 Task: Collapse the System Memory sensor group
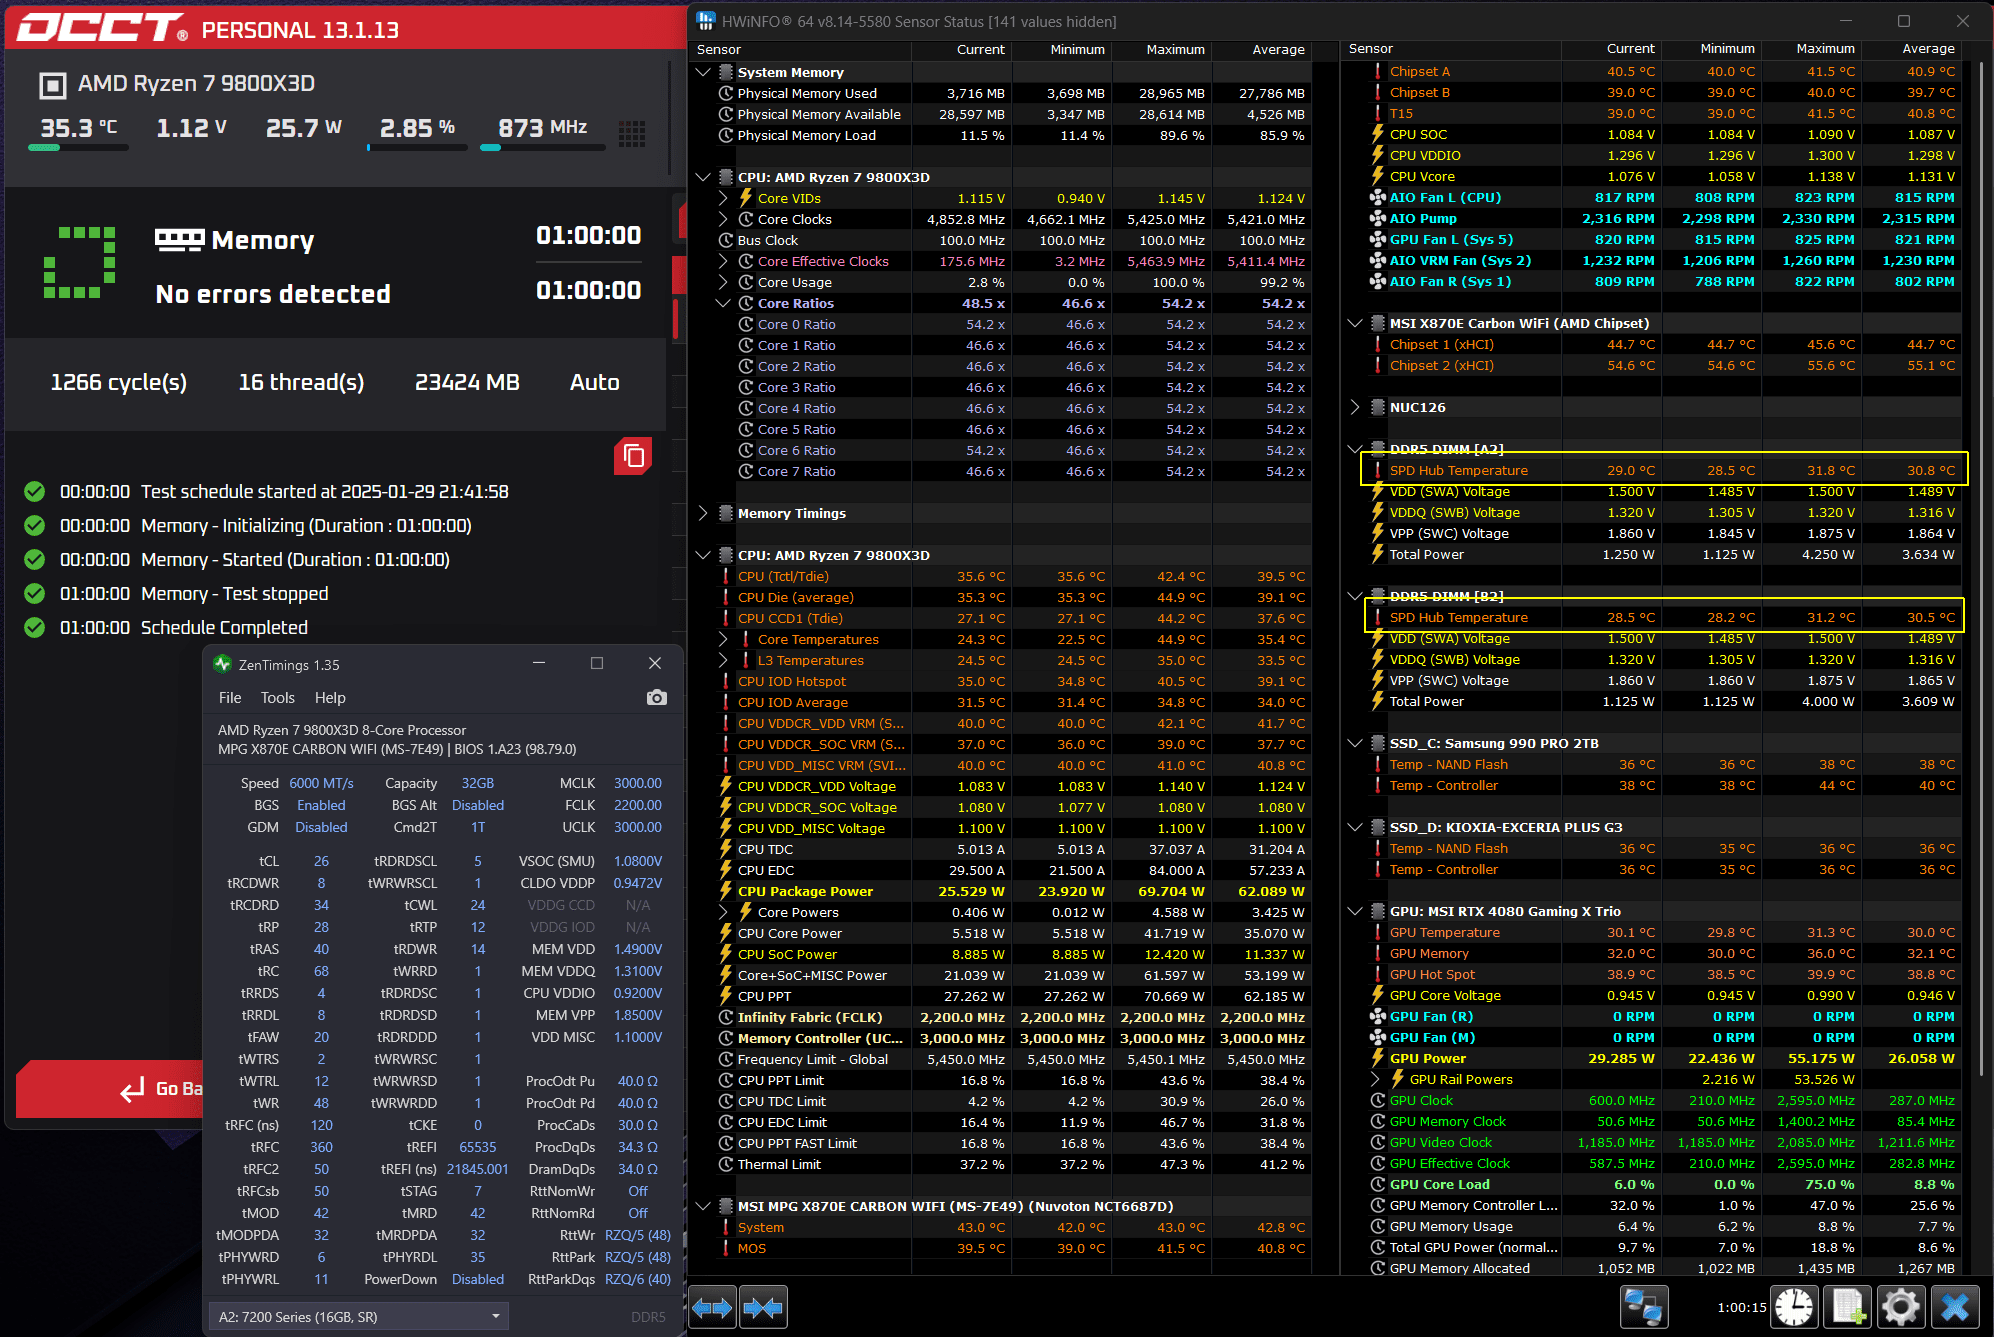point(703,72)
